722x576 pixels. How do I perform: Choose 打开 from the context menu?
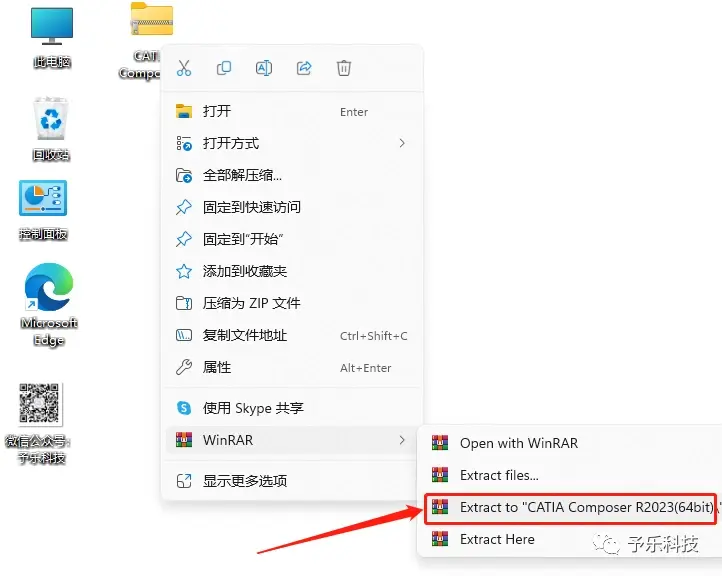(292, 111)
